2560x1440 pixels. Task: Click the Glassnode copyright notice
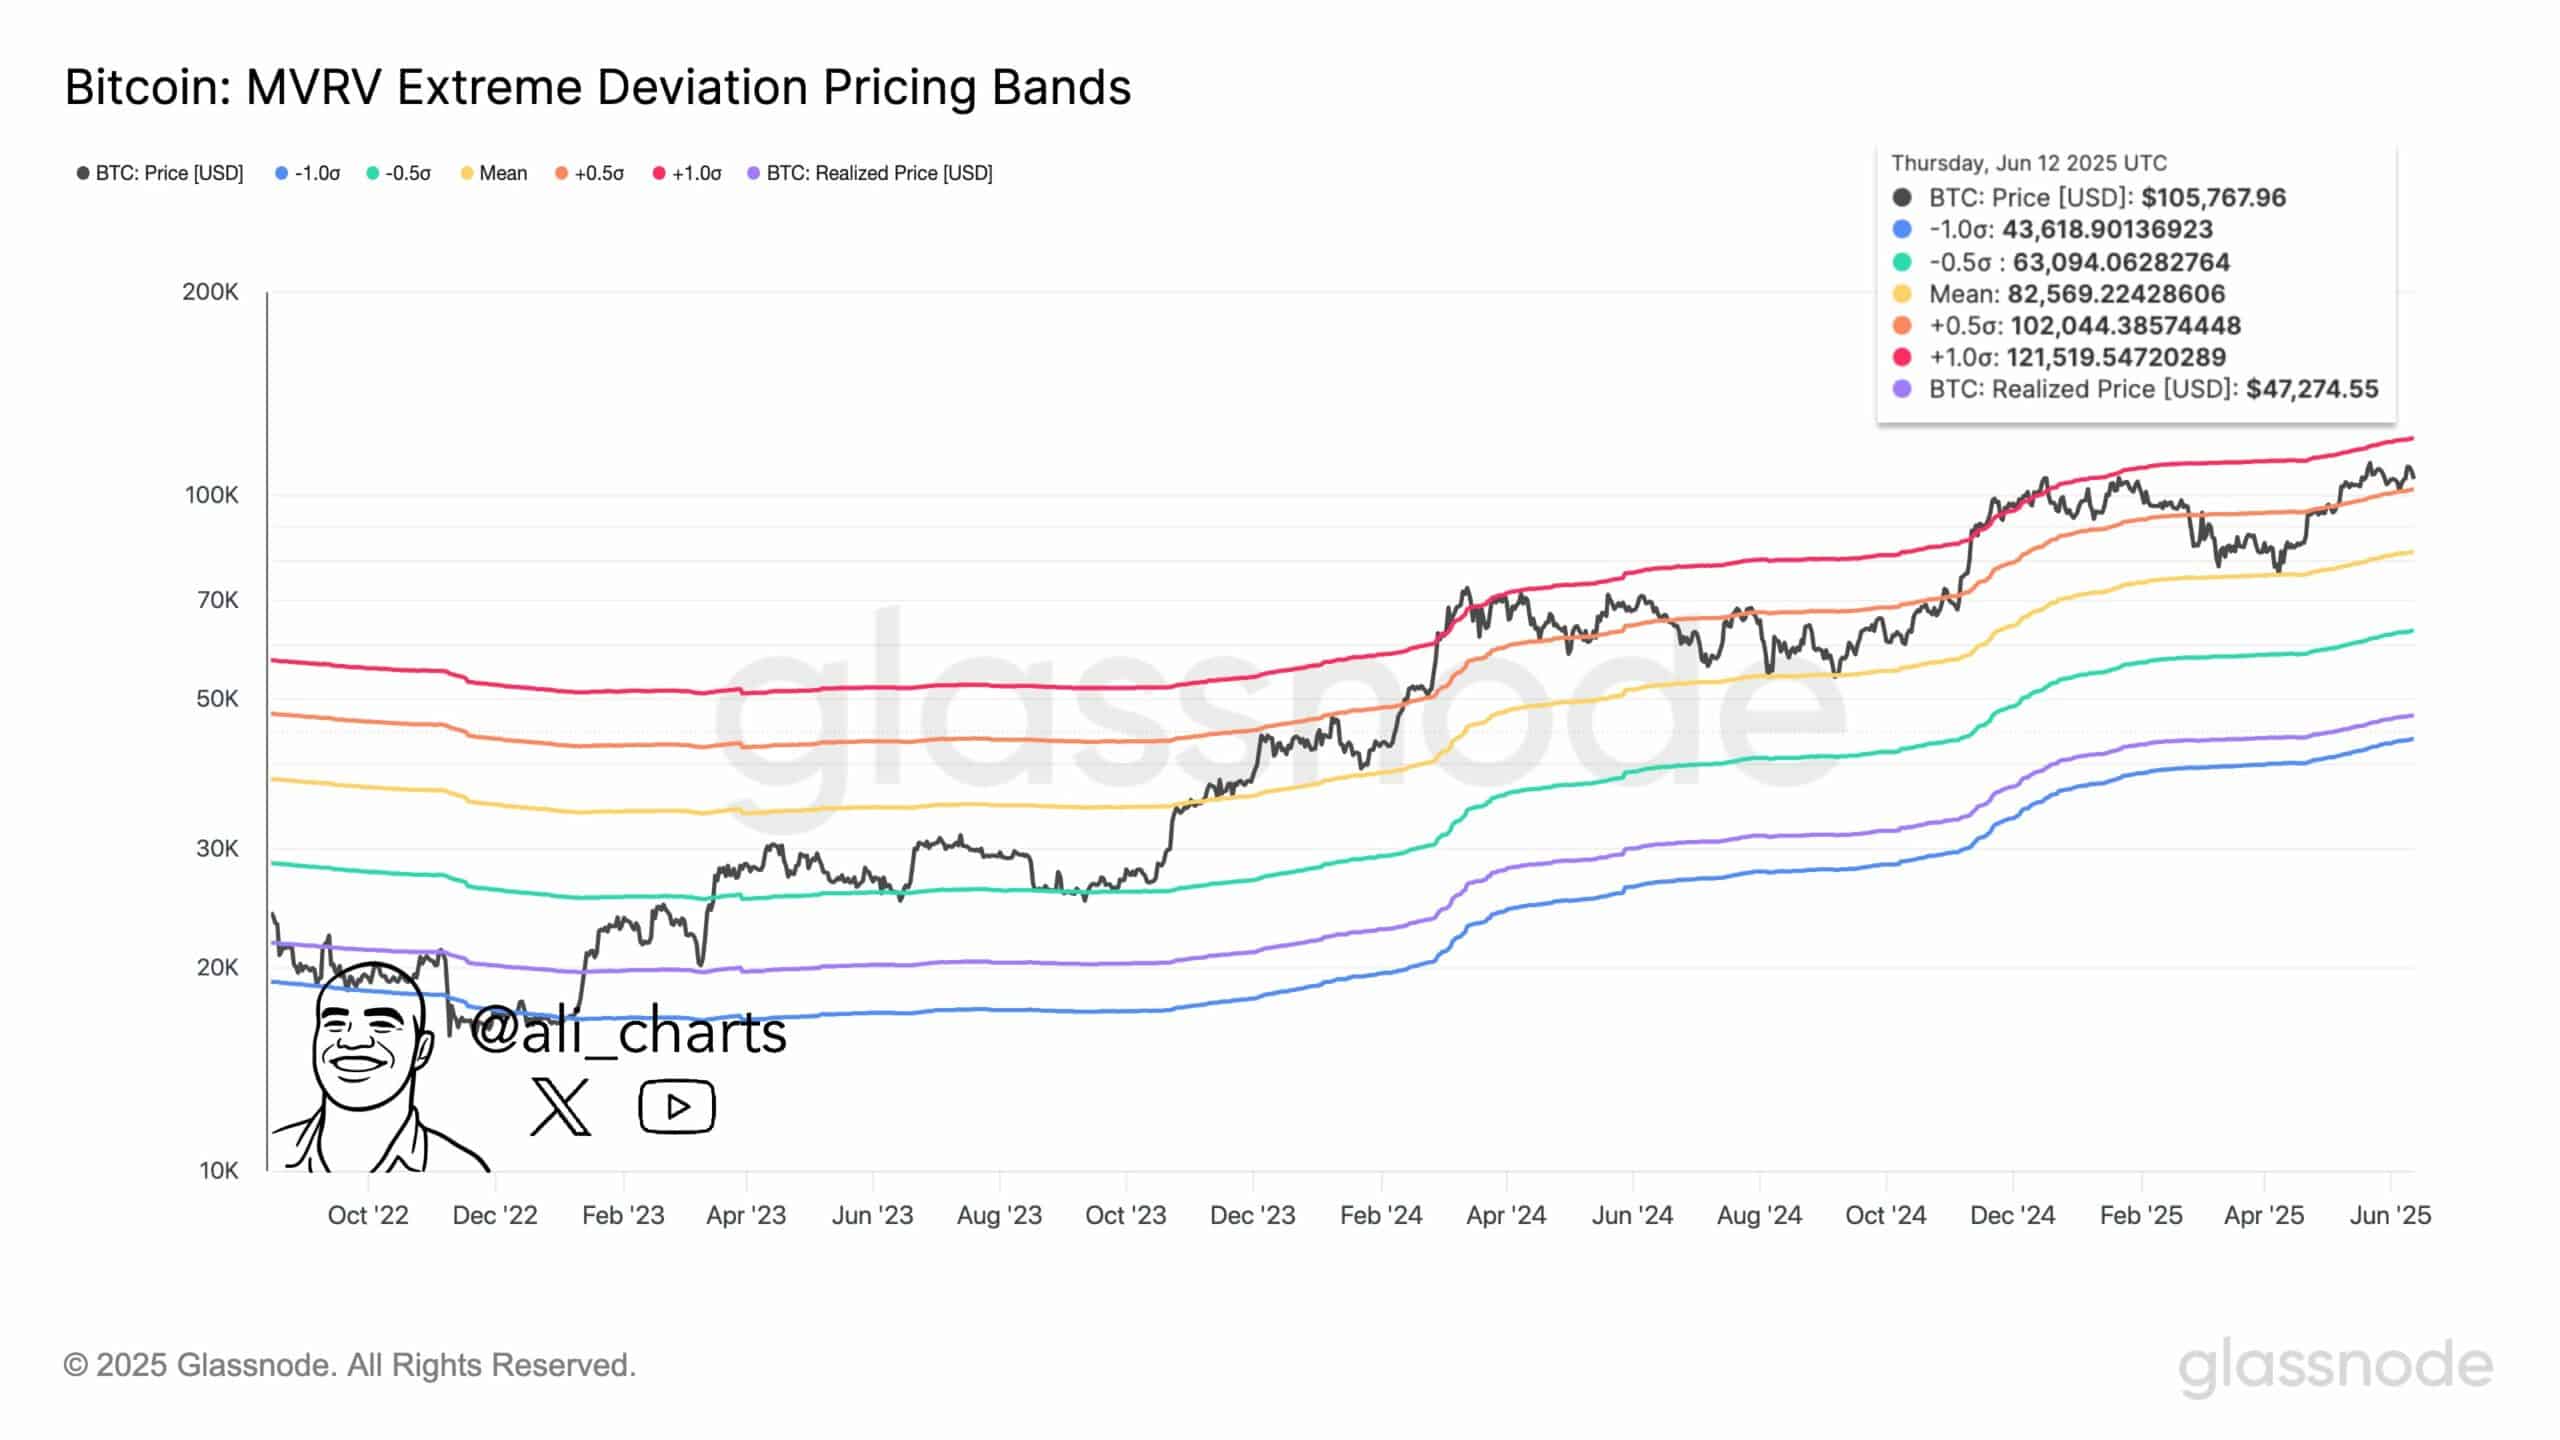[350, 1365]
